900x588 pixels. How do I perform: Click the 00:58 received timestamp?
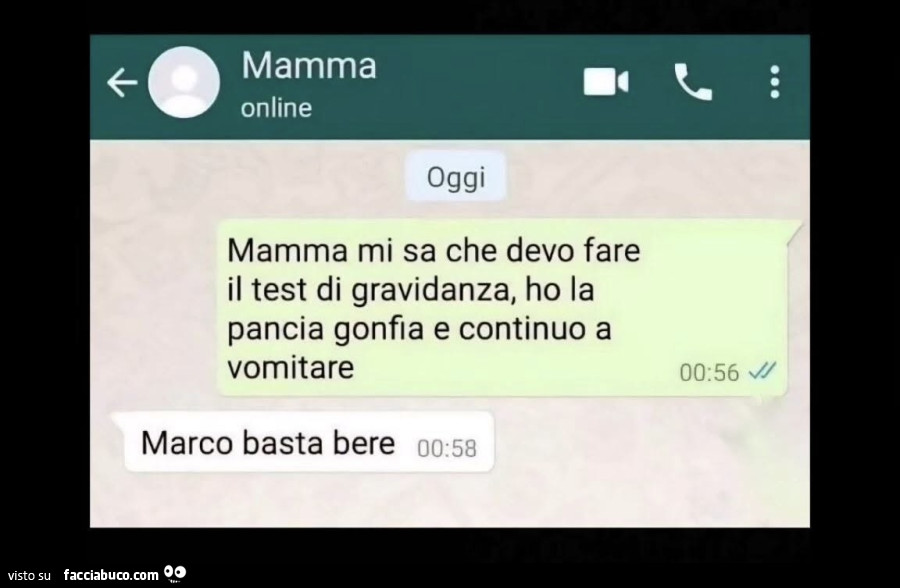pyautogui.click(x=447, y=448)
